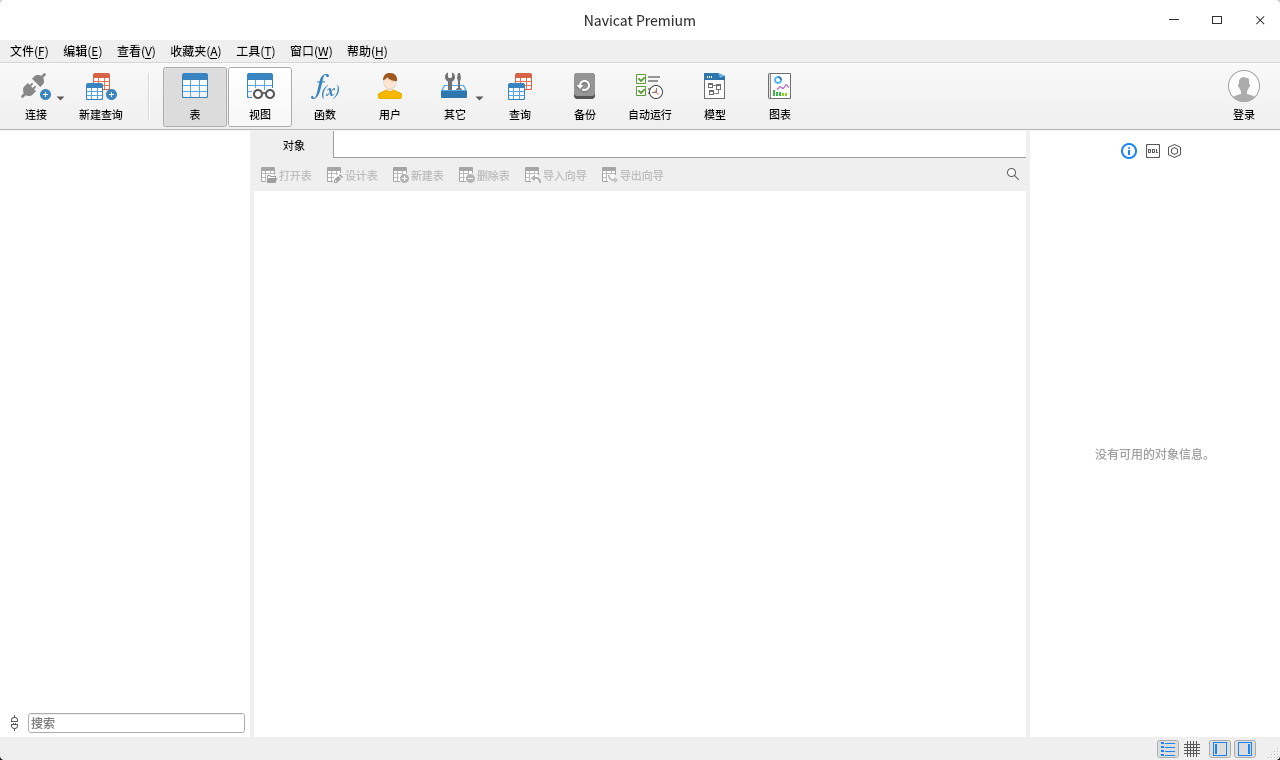Open the 文件(F) menu
This screenshot has width=1280, height=760.
coord(29,52)
